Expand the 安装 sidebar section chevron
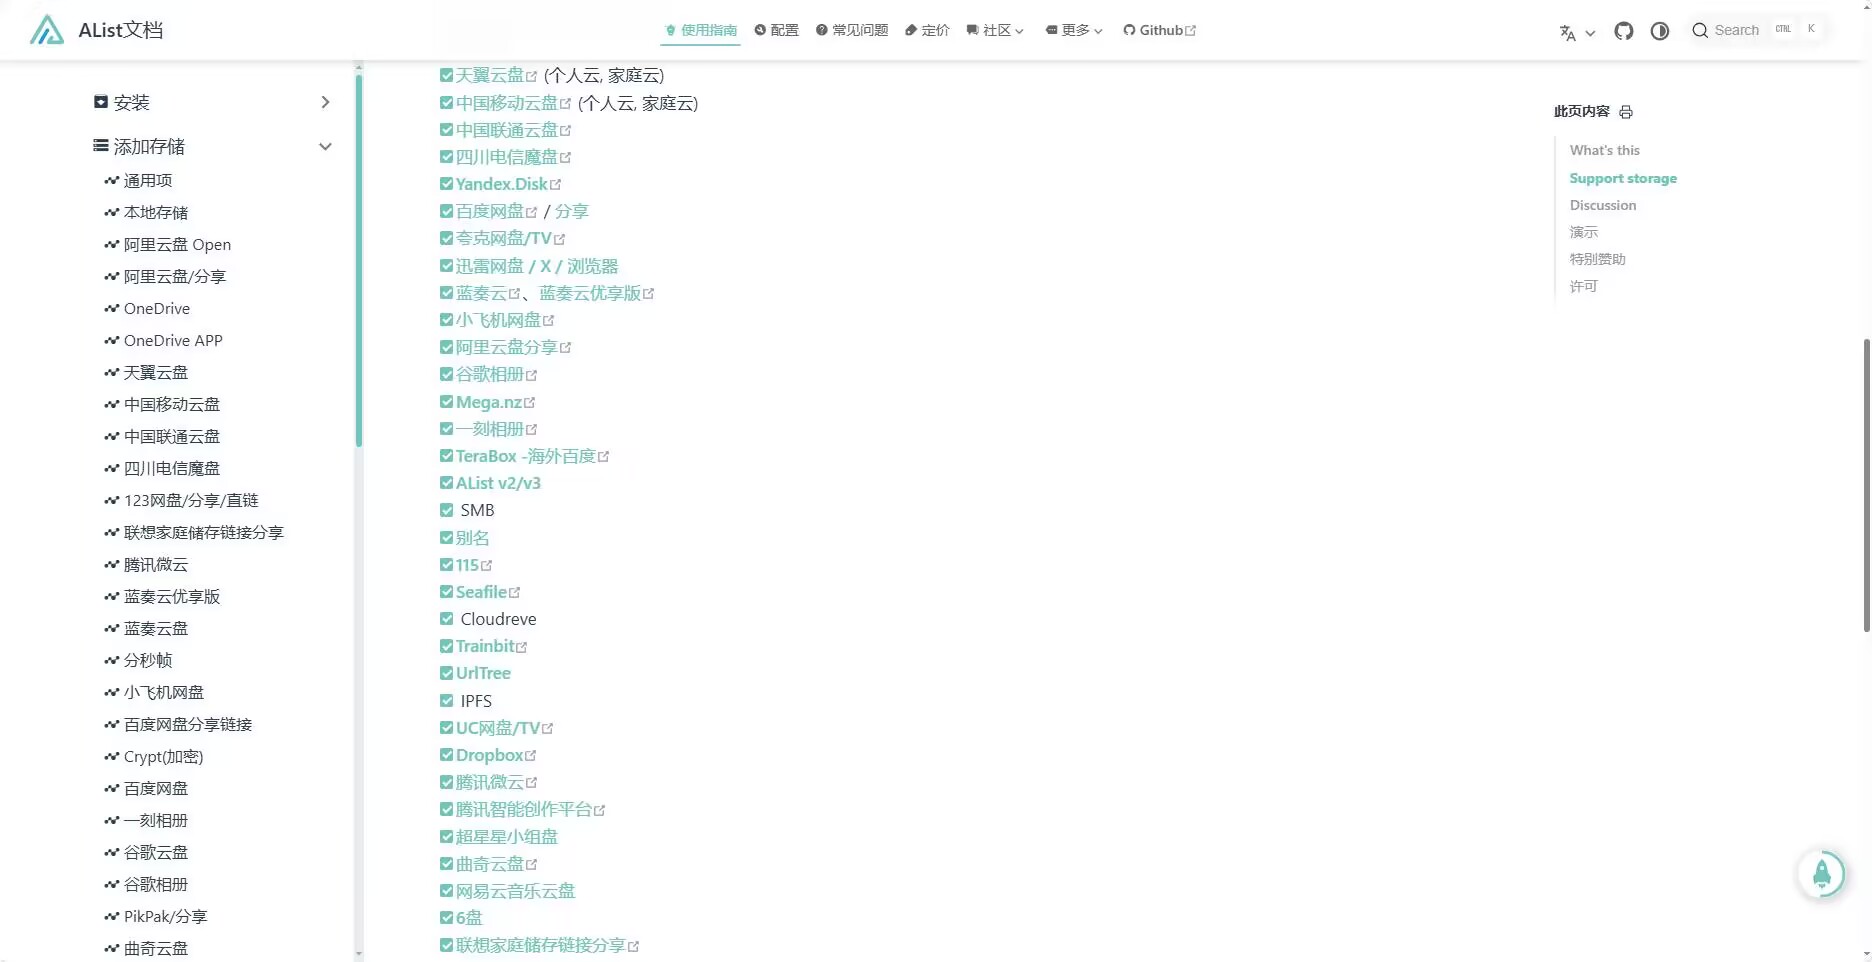1872x962 pixels. (x=325, y=102)
